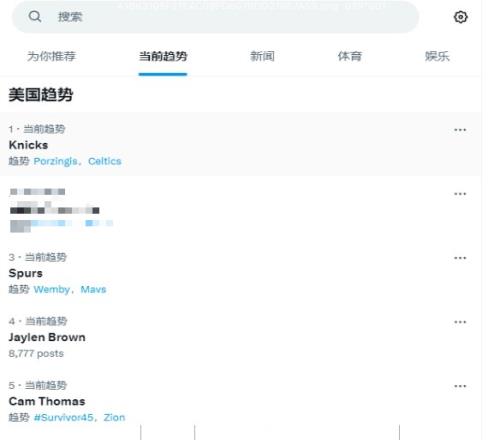
Task: Click the '5 · 当前趋势' label
Action: point(38,385)
